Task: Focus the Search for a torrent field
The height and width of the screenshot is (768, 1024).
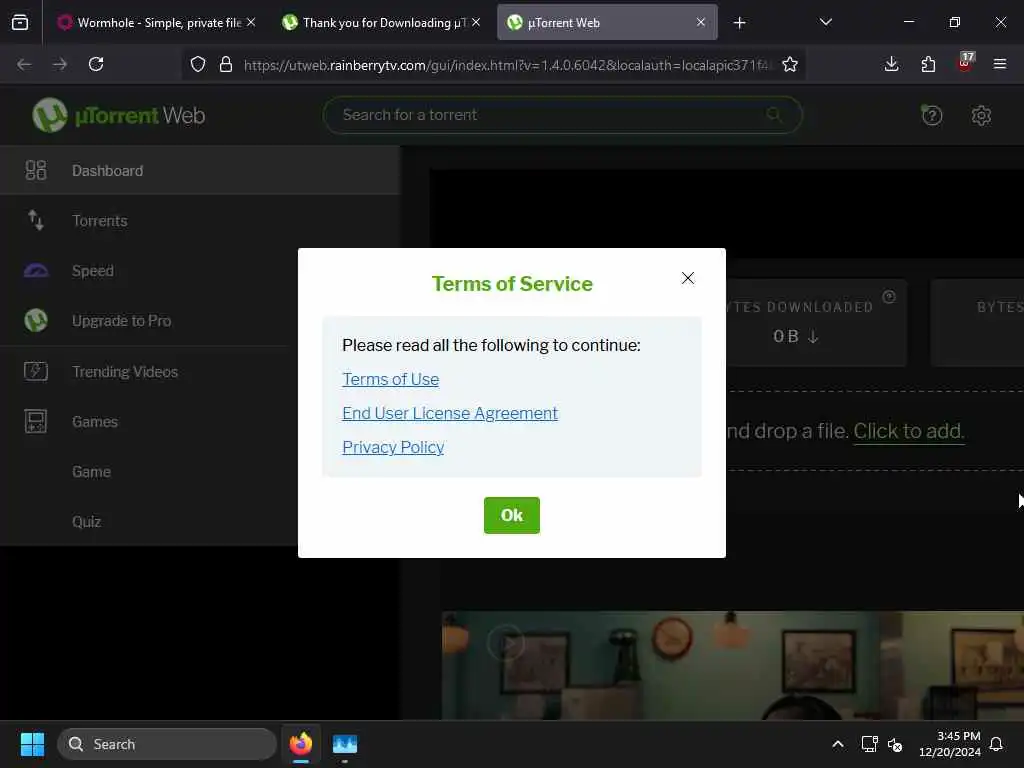Action: point(562,115)
